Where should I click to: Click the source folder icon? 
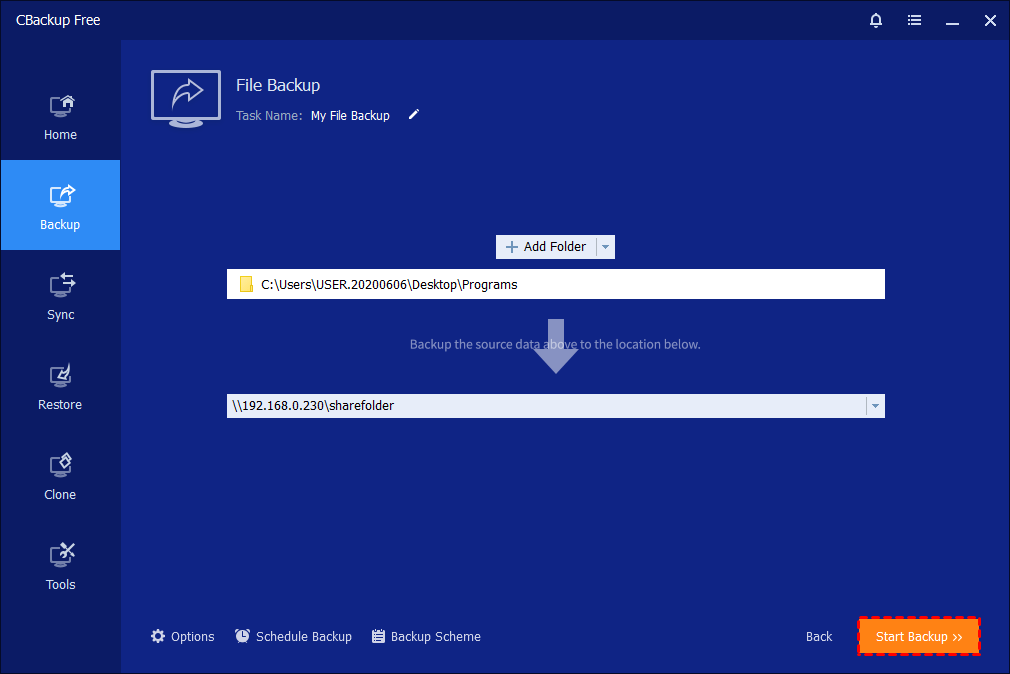pos(246,285)
